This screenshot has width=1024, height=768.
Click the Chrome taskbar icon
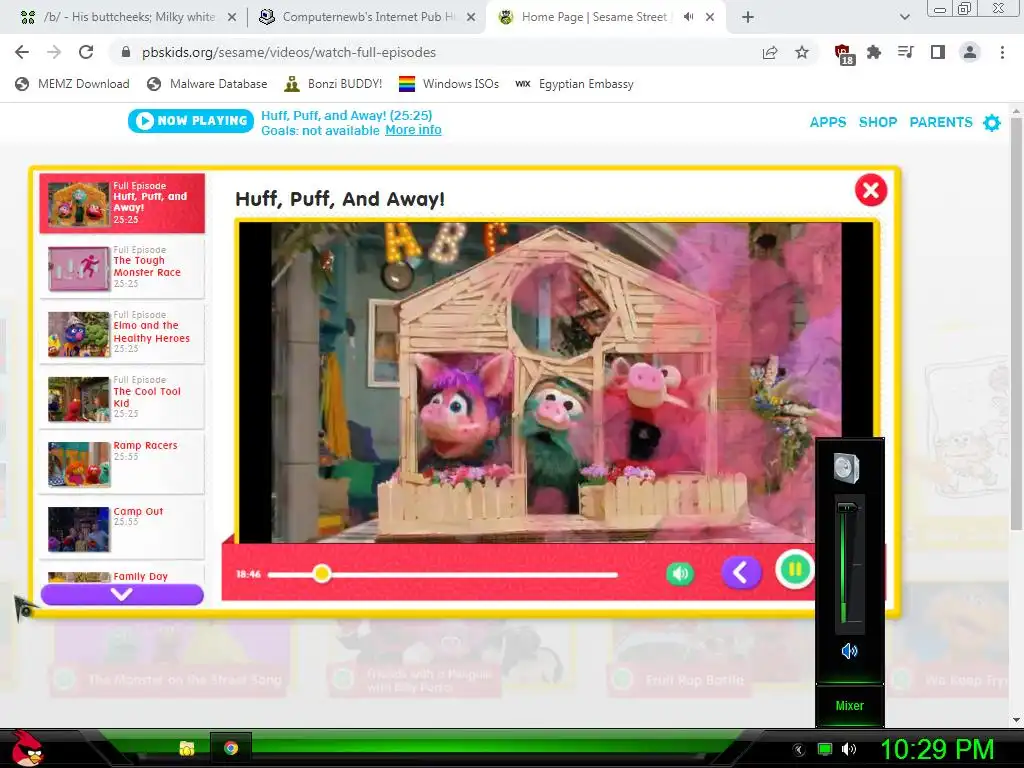pos(231,748)
